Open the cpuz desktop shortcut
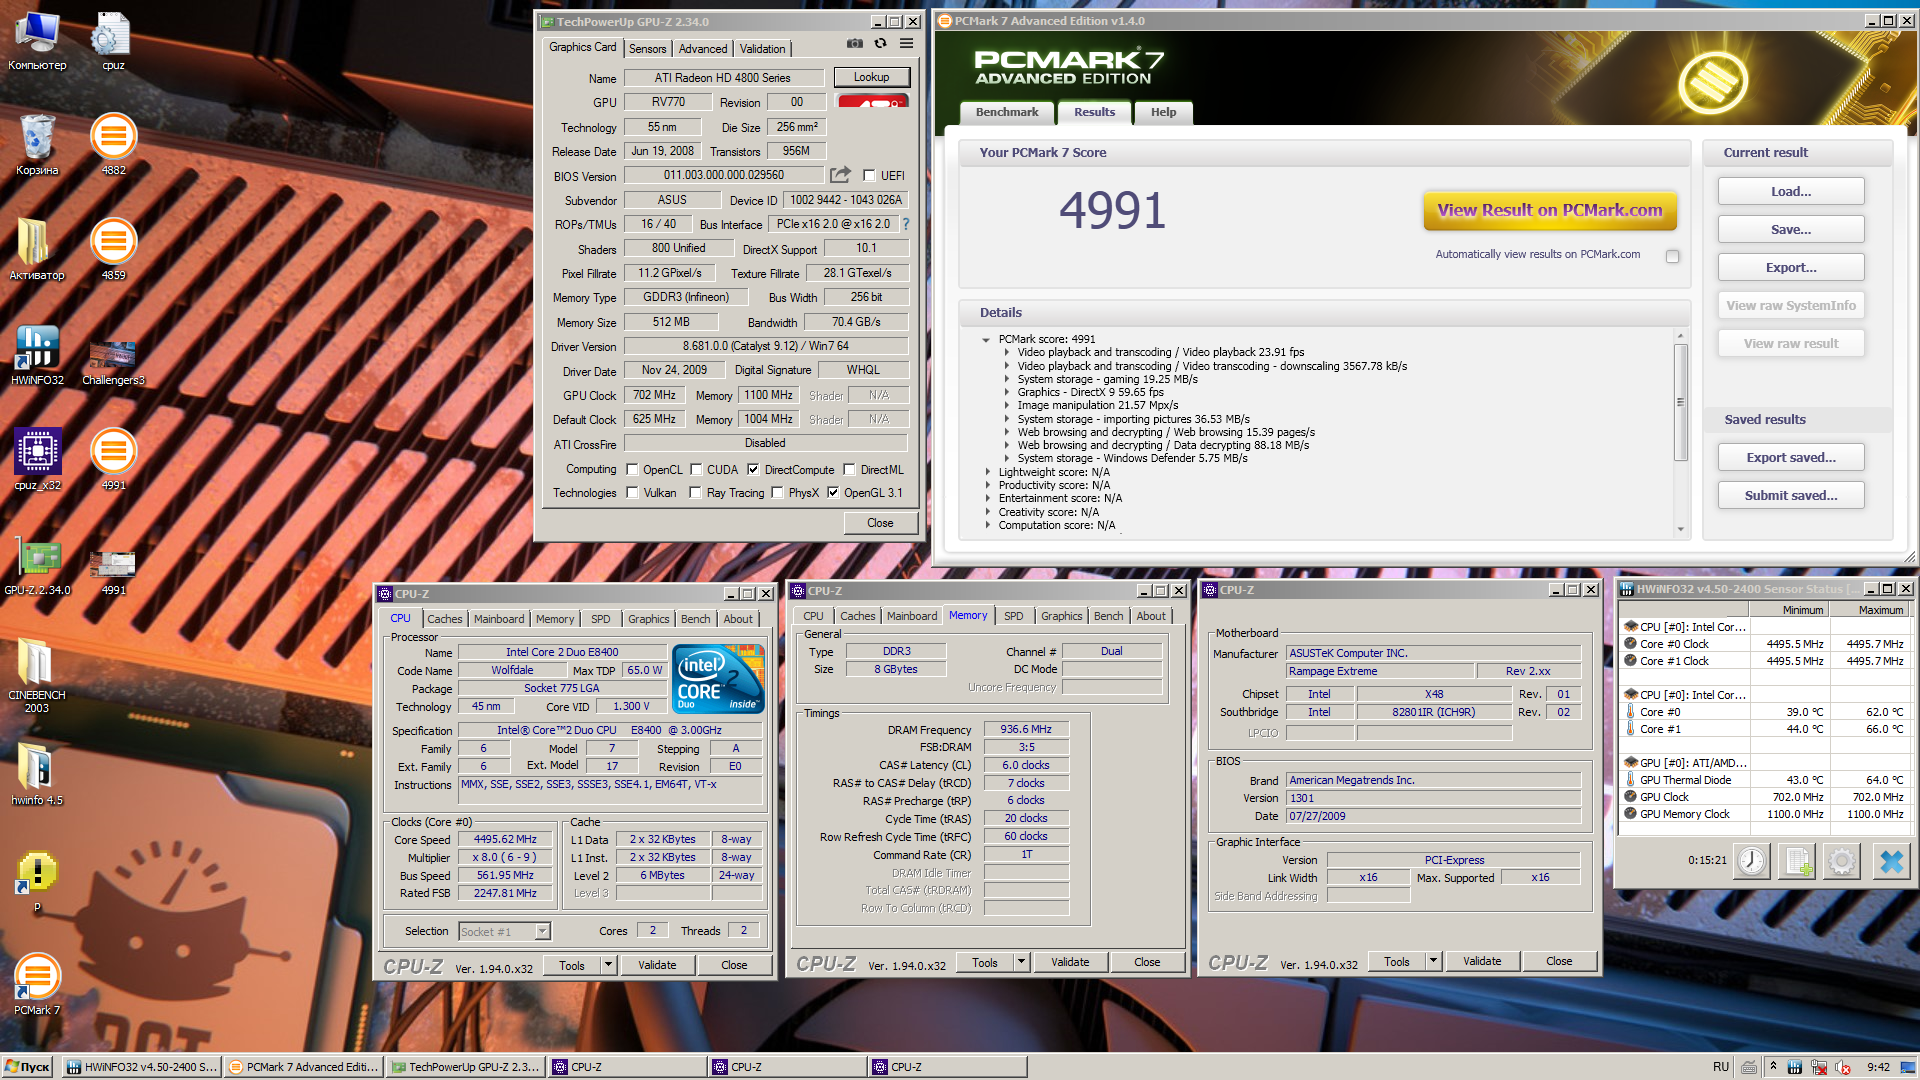 tap(113, 41)
